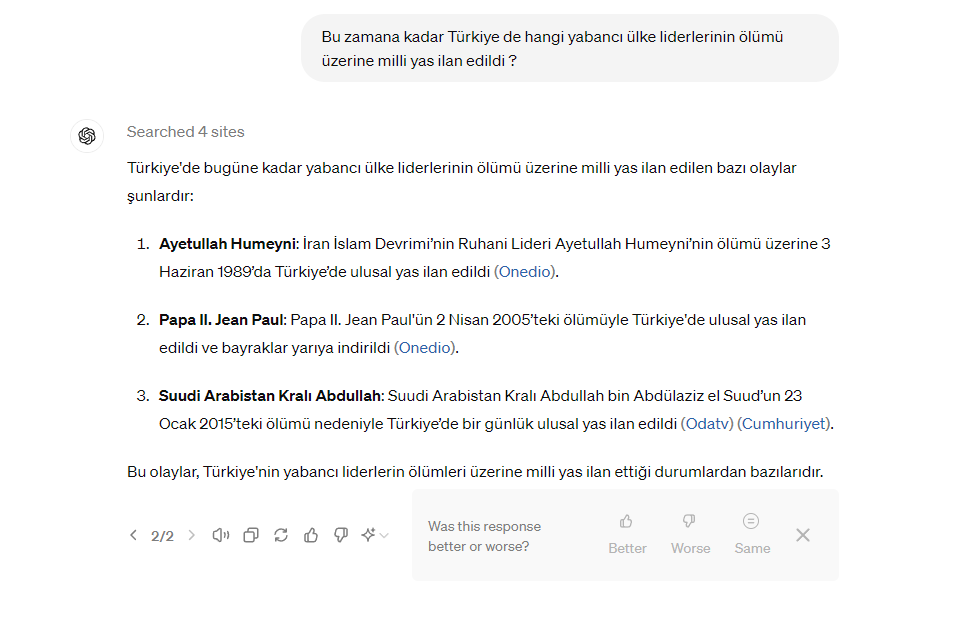Image resolution: width=978 pixels, height=642 pixels.
Task: Rate the response as Better
Action: 627,535
